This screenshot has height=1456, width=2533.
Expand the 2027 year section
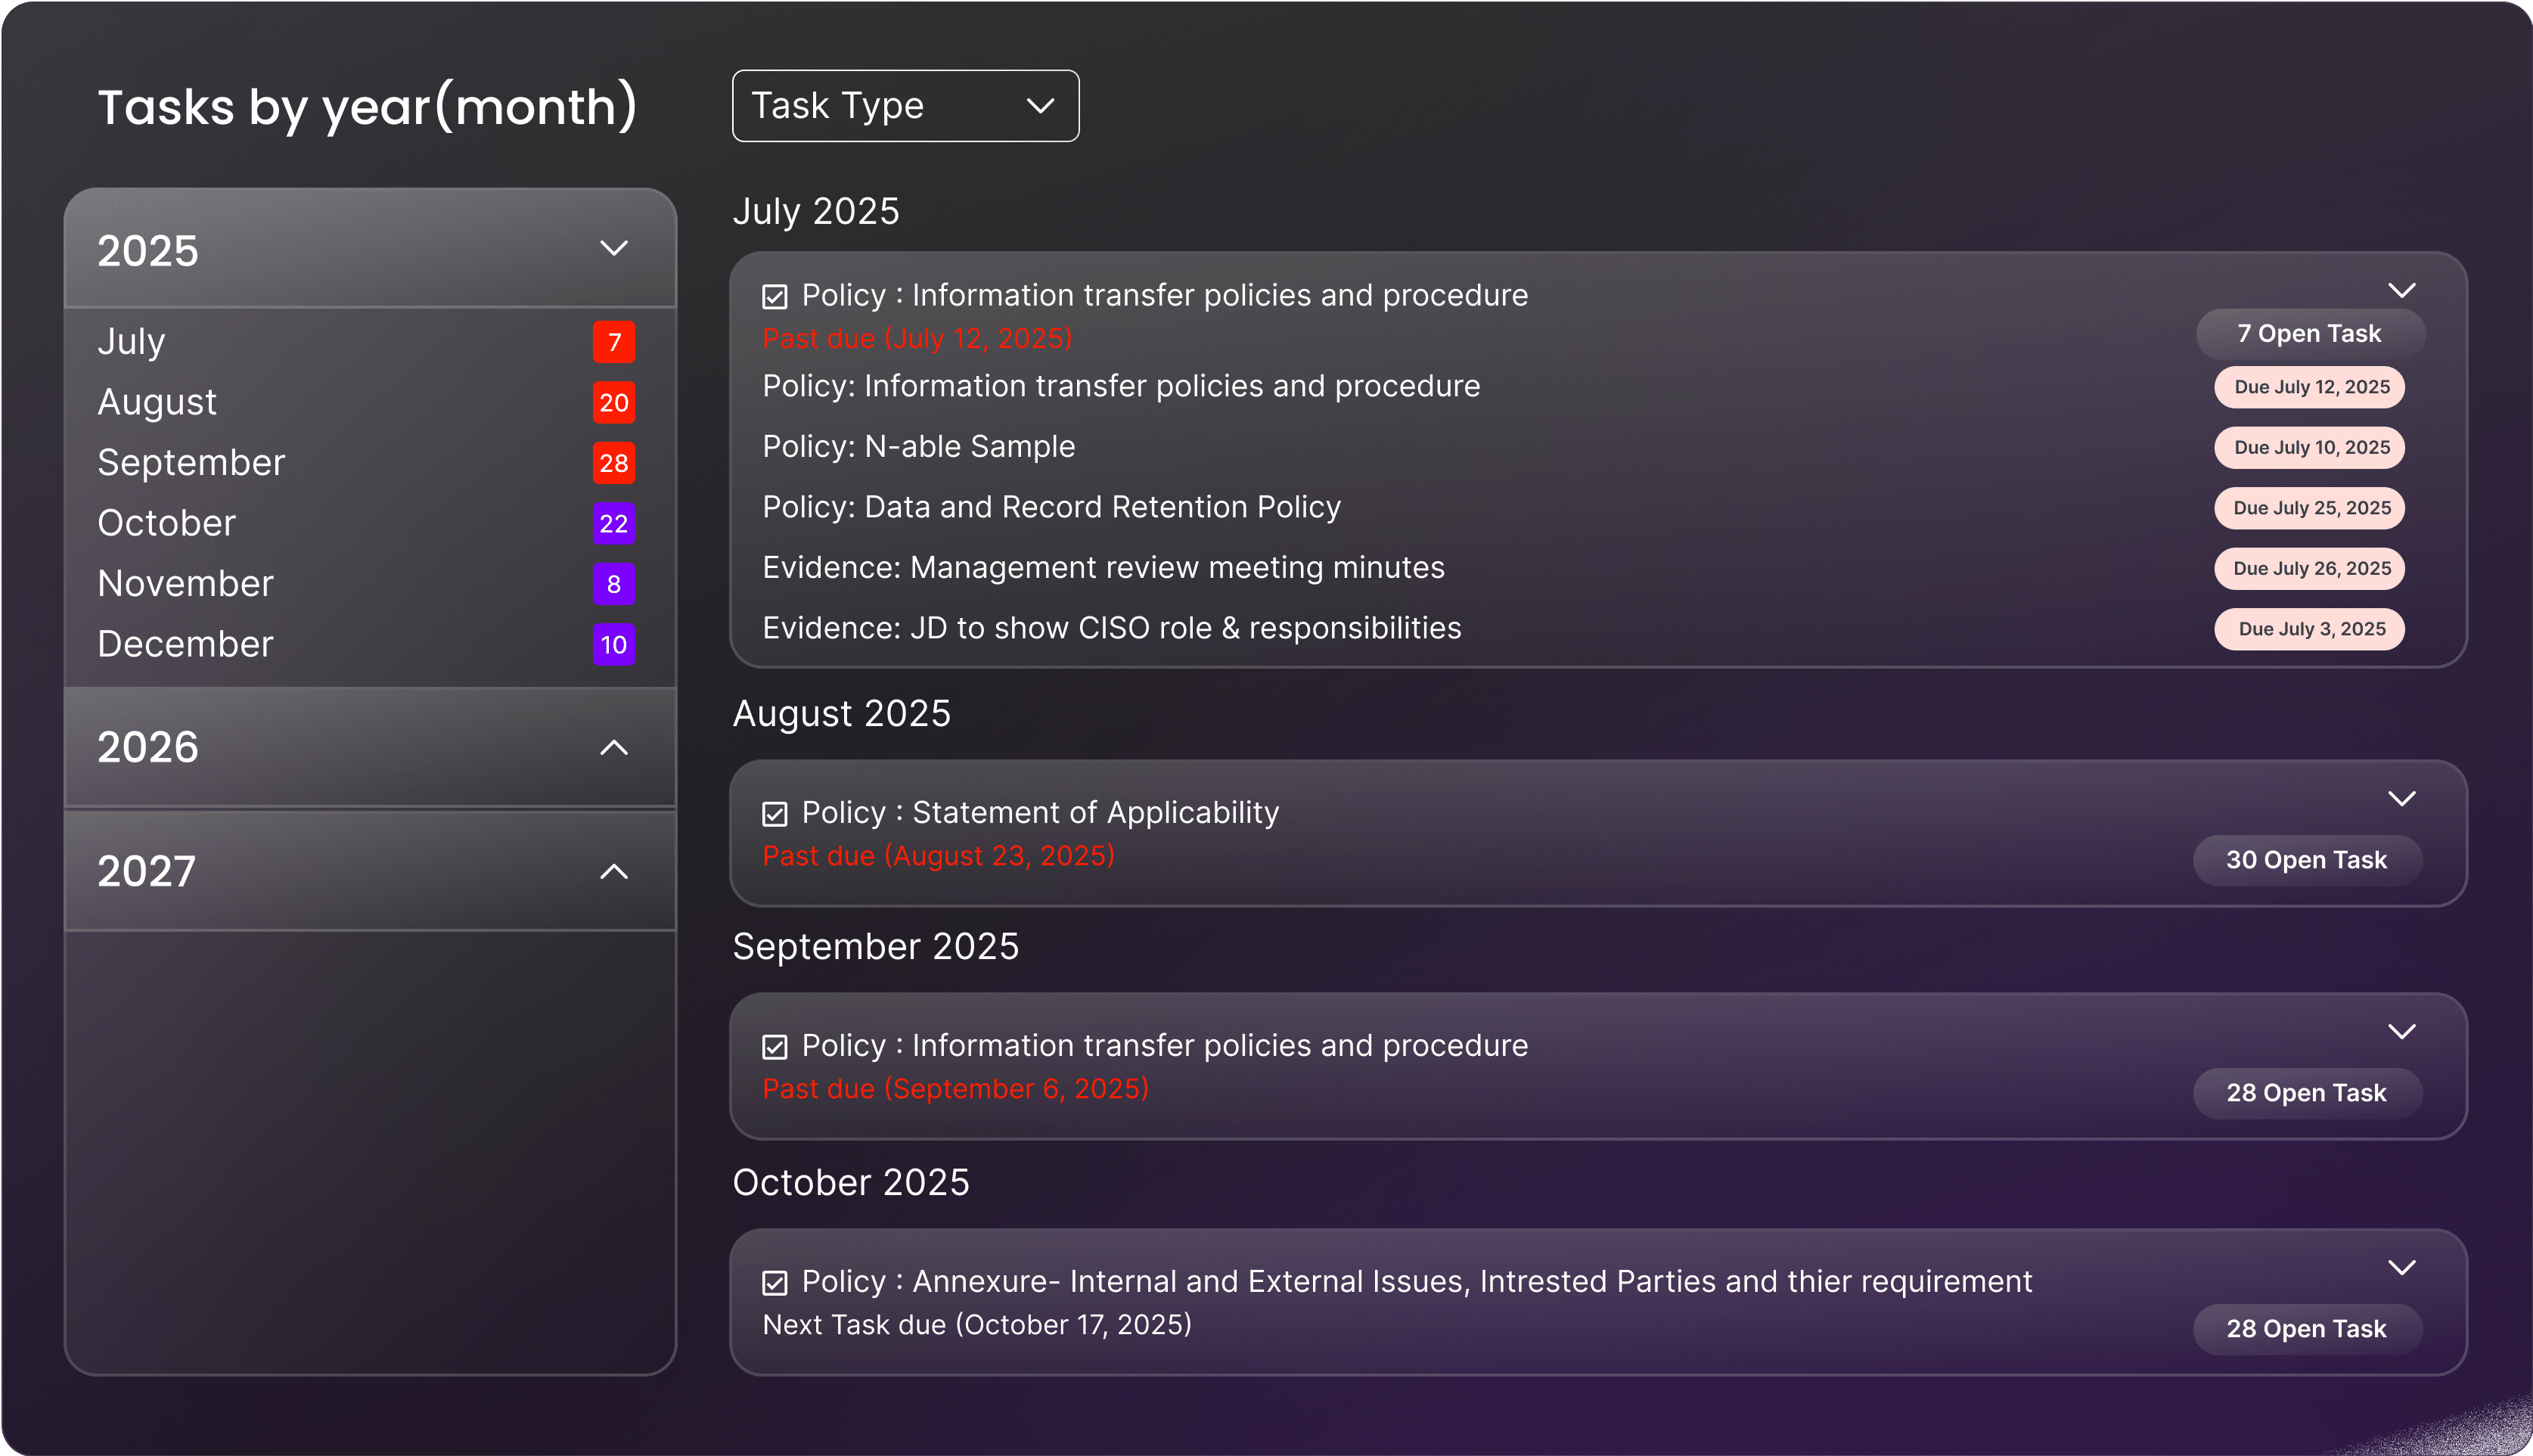click(x=613, y=872)
